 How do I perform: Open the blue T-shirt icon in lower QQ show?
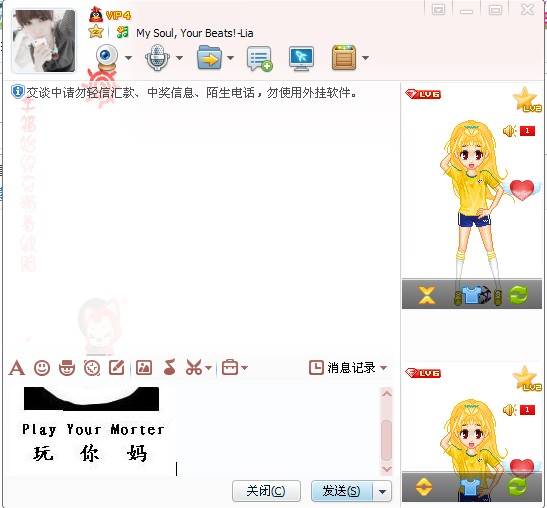coord(470,487)
